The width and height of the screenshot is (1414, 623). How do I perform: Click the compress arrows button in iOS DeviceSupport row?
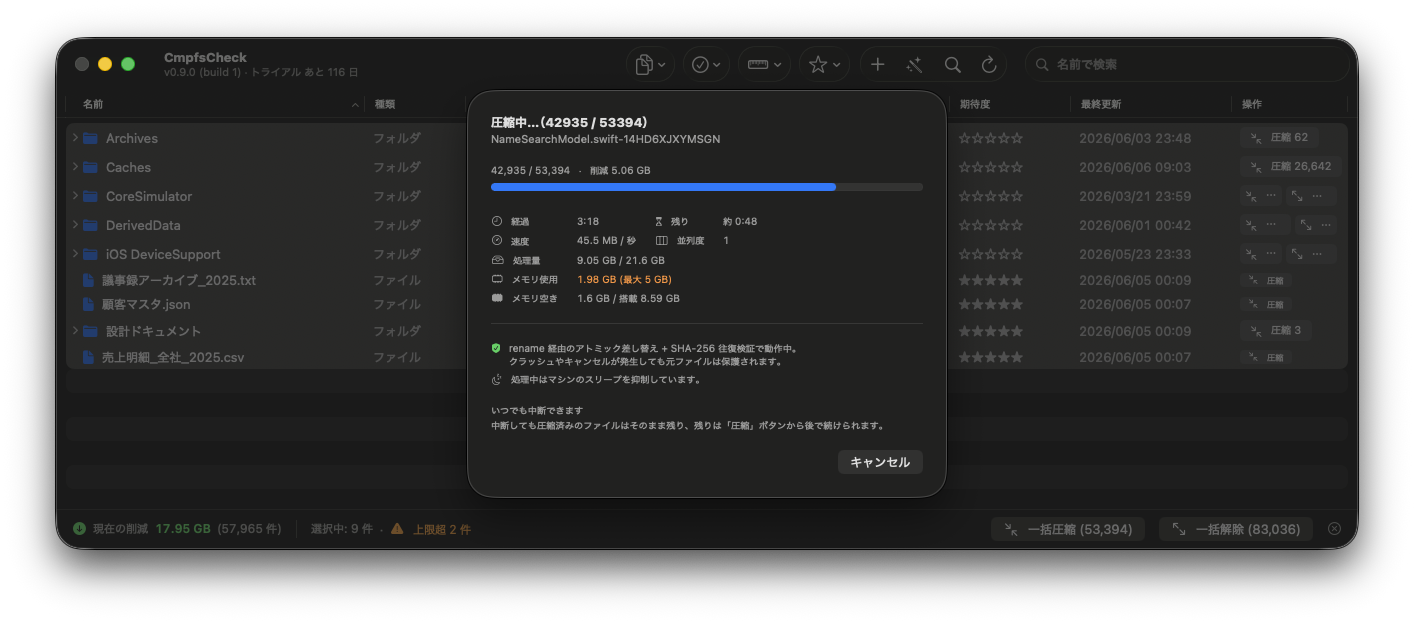tap(1260, 254)
